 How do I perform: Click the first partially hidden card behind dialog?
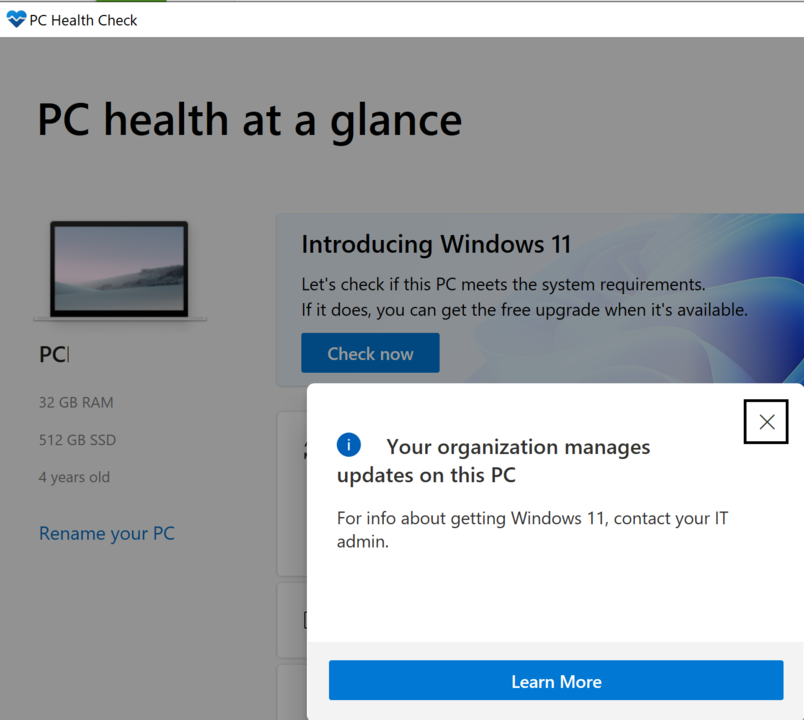click(x=292, y=493)
